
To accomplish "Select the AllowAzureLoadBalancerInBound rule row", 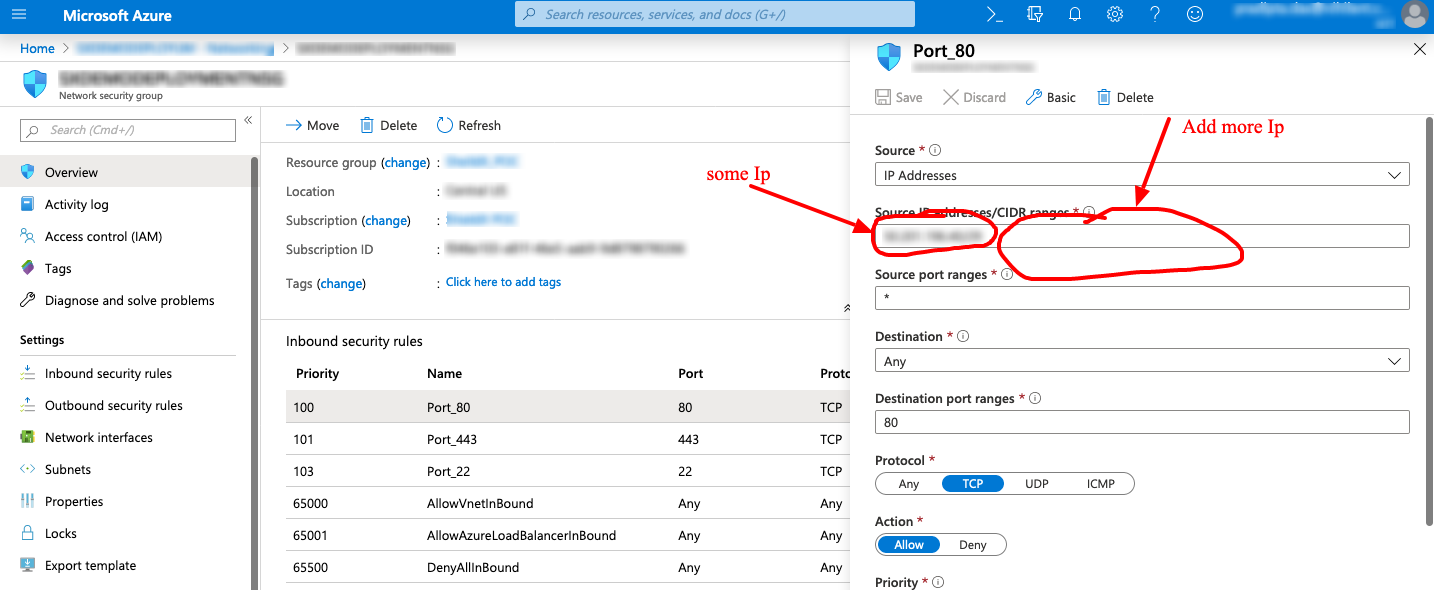I will point(567,535).
